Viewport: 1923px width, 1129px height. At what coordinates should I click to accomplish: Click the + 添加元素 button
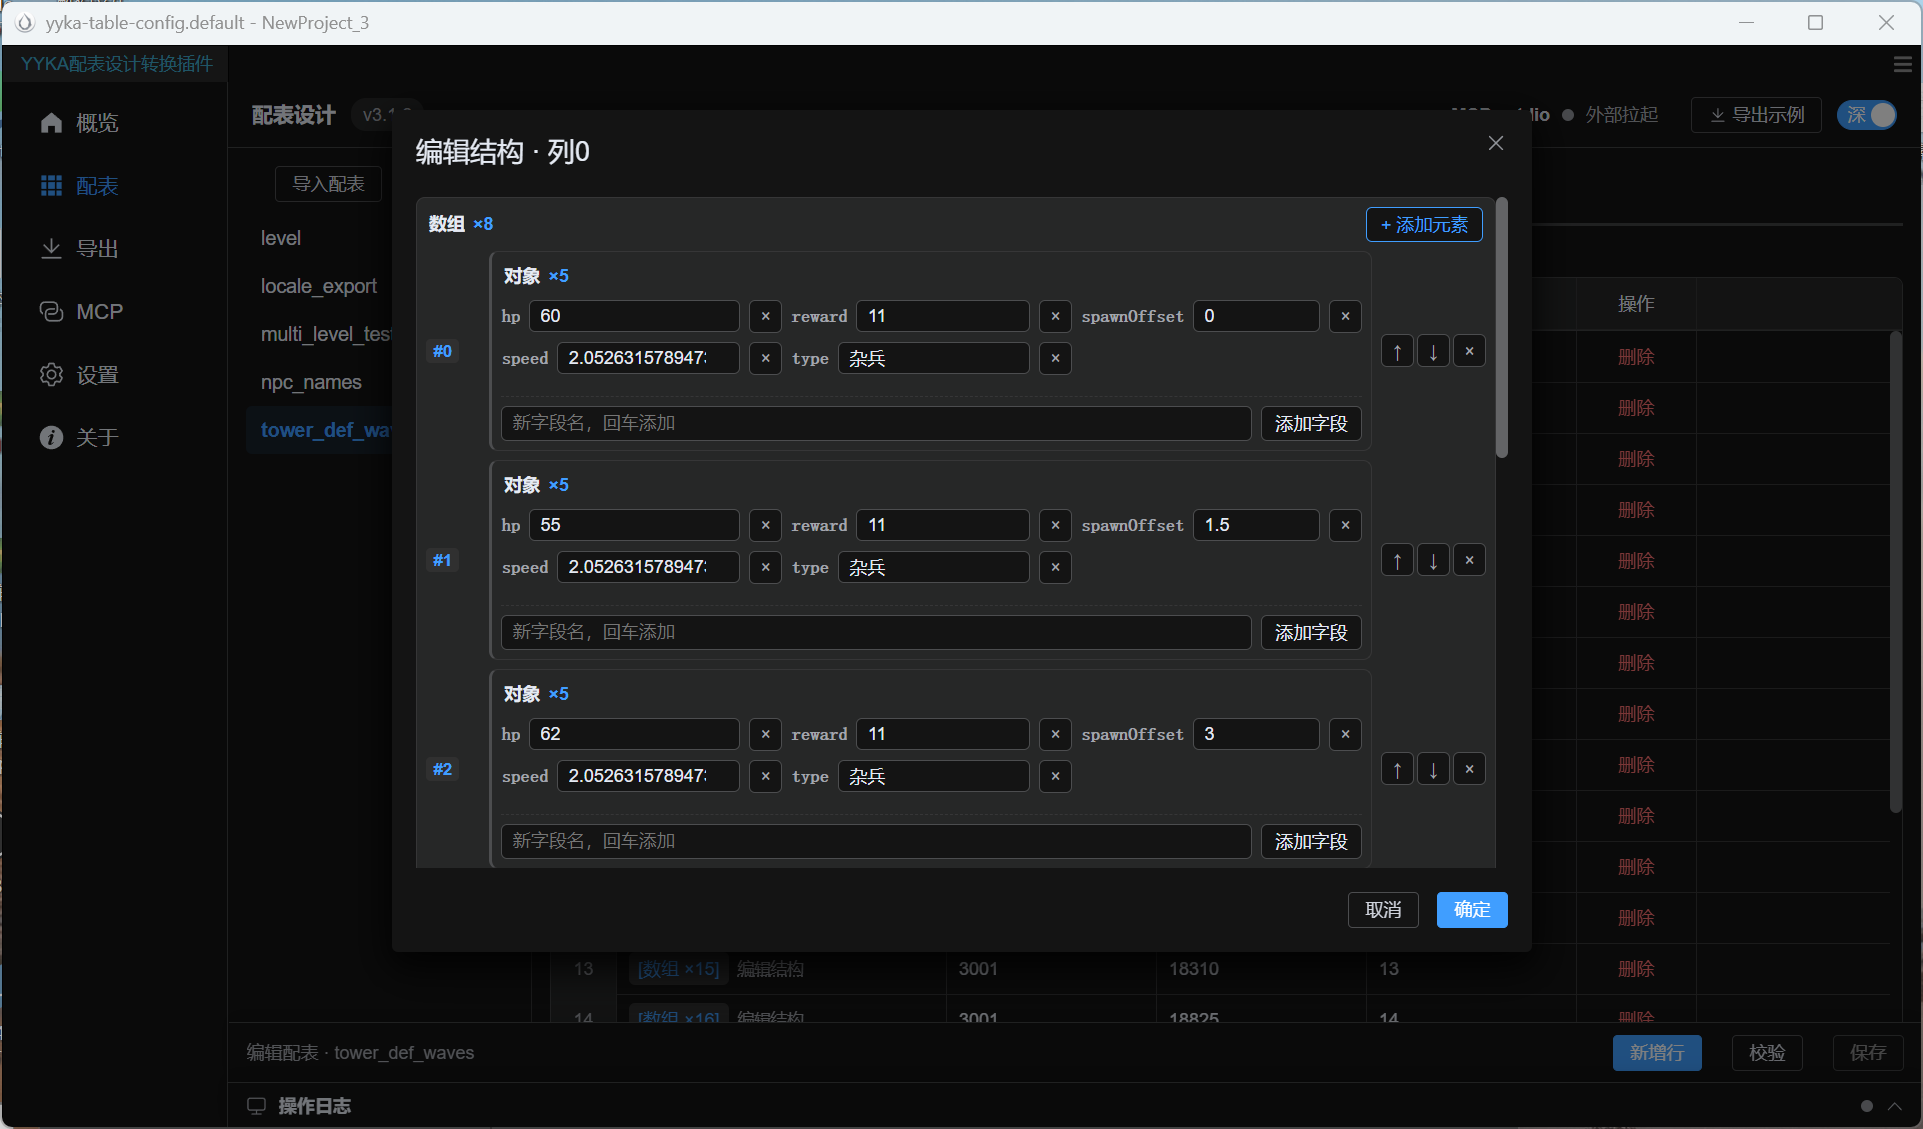pos(1424,225)
